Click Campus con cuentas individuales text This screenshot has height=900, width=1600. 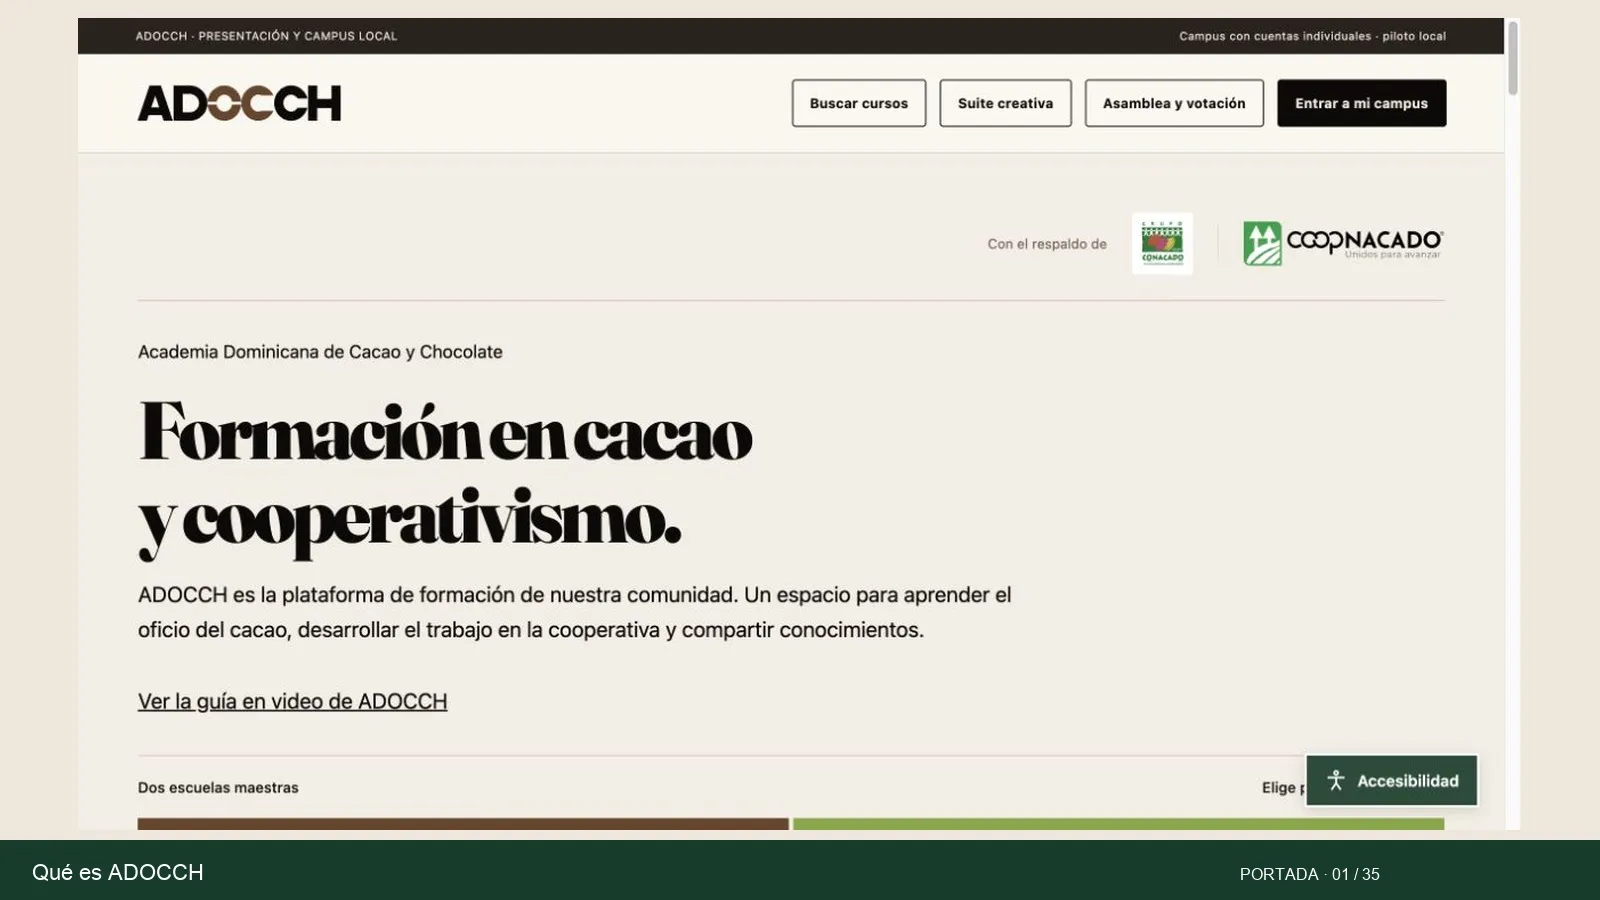(x=1312, y=36)
